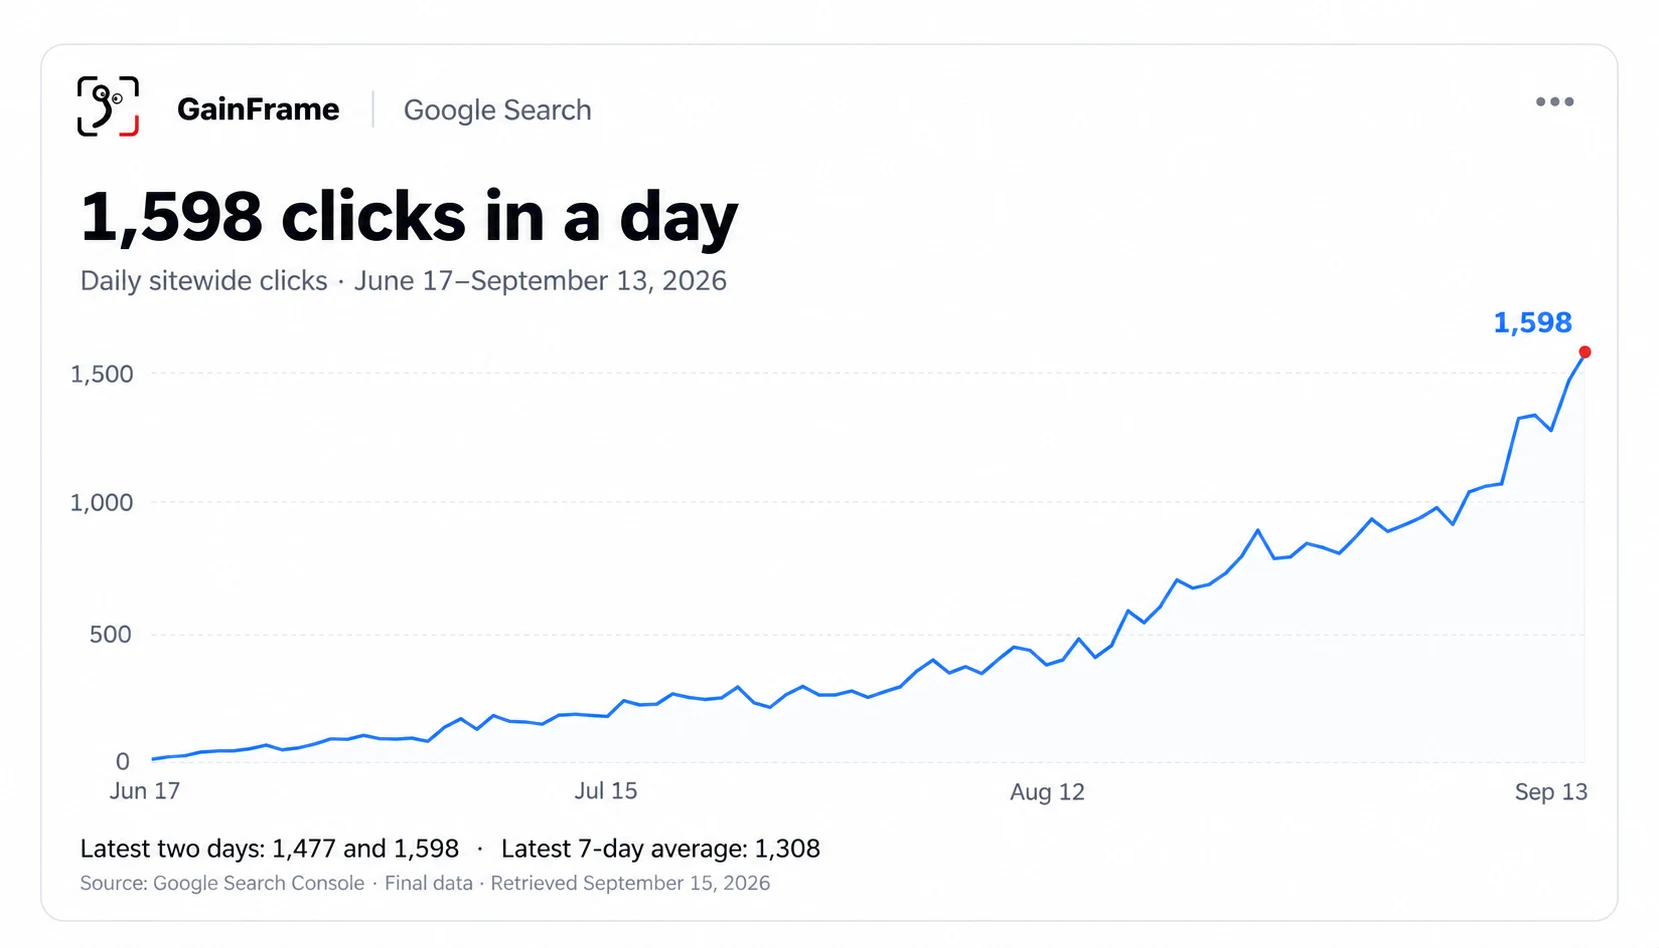Viewport: 1659px width, 948px height.
Task: Click the Jul 15 x-axis label
Action: [605, 791]
